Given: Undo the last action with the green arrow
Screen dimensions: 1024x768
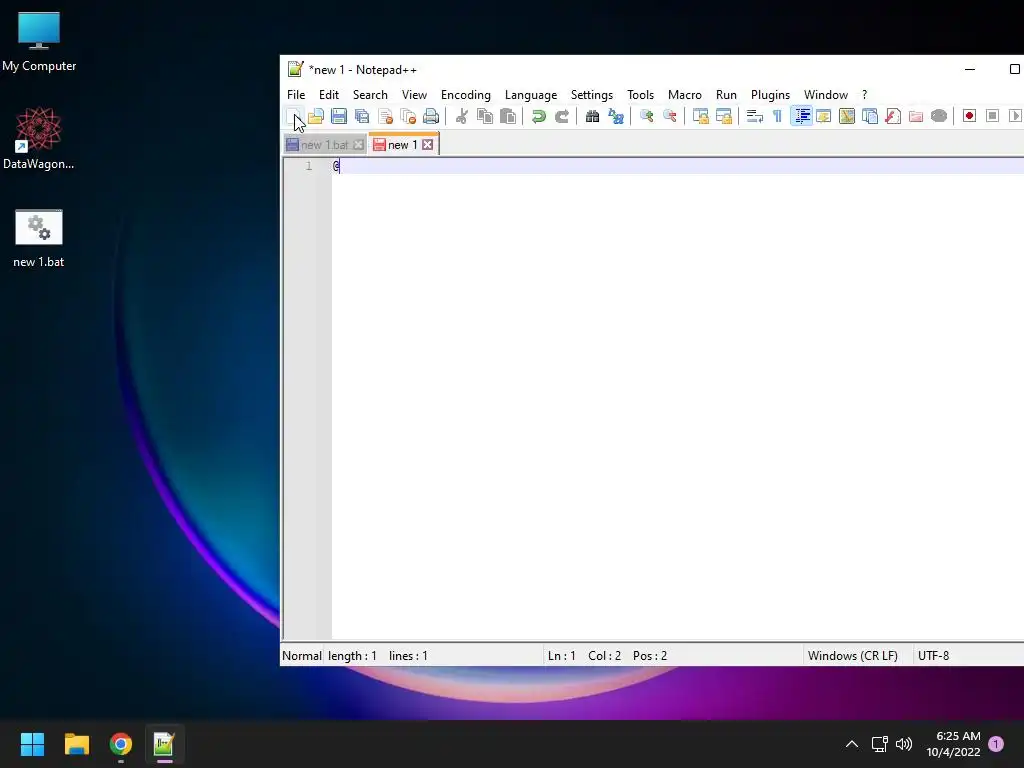Looking at the screenshot, I should (x=538, y=116).
